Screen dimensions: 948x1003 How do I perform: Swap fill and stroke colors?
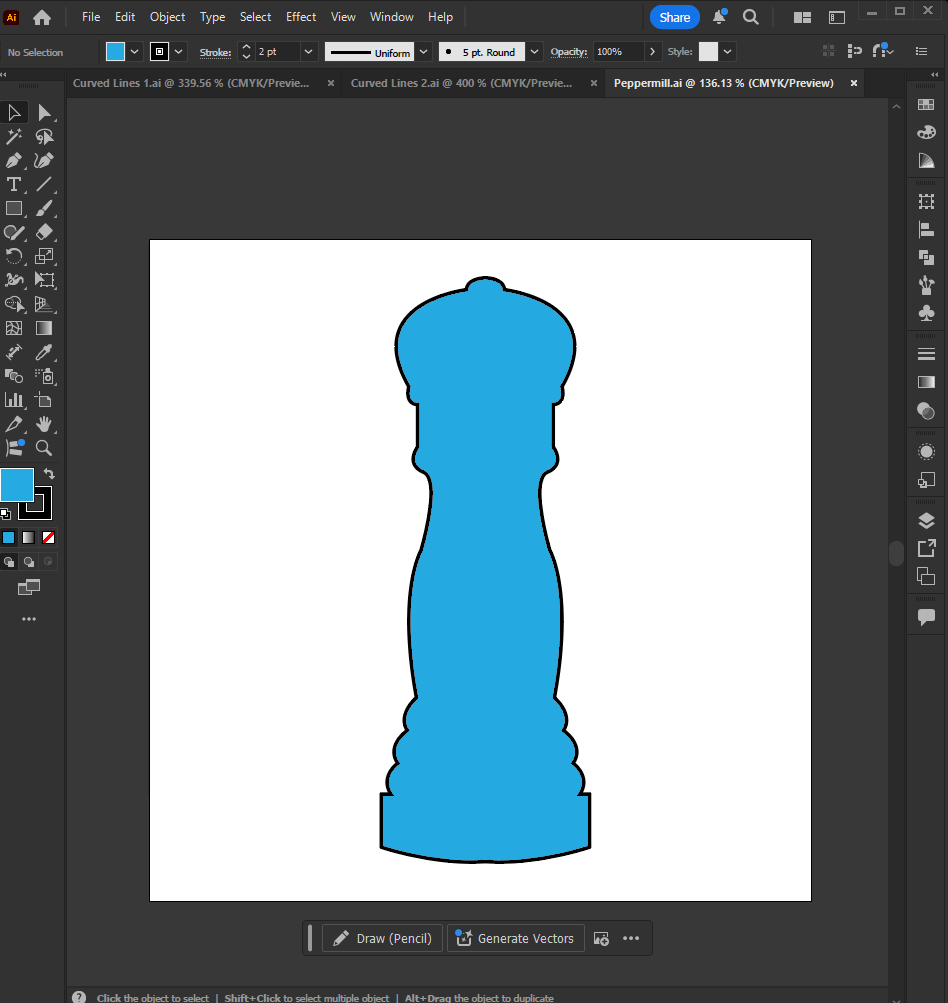point(49,474)
